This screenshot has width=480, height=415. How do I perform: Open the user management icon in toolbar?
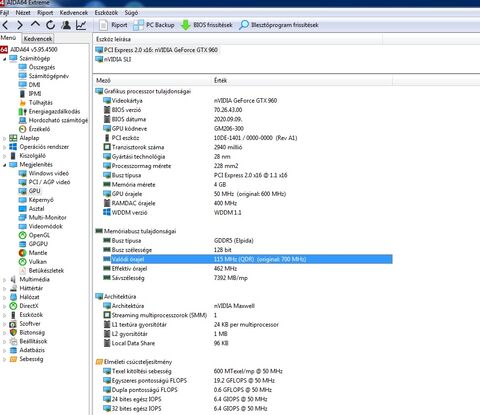point(66,25)
